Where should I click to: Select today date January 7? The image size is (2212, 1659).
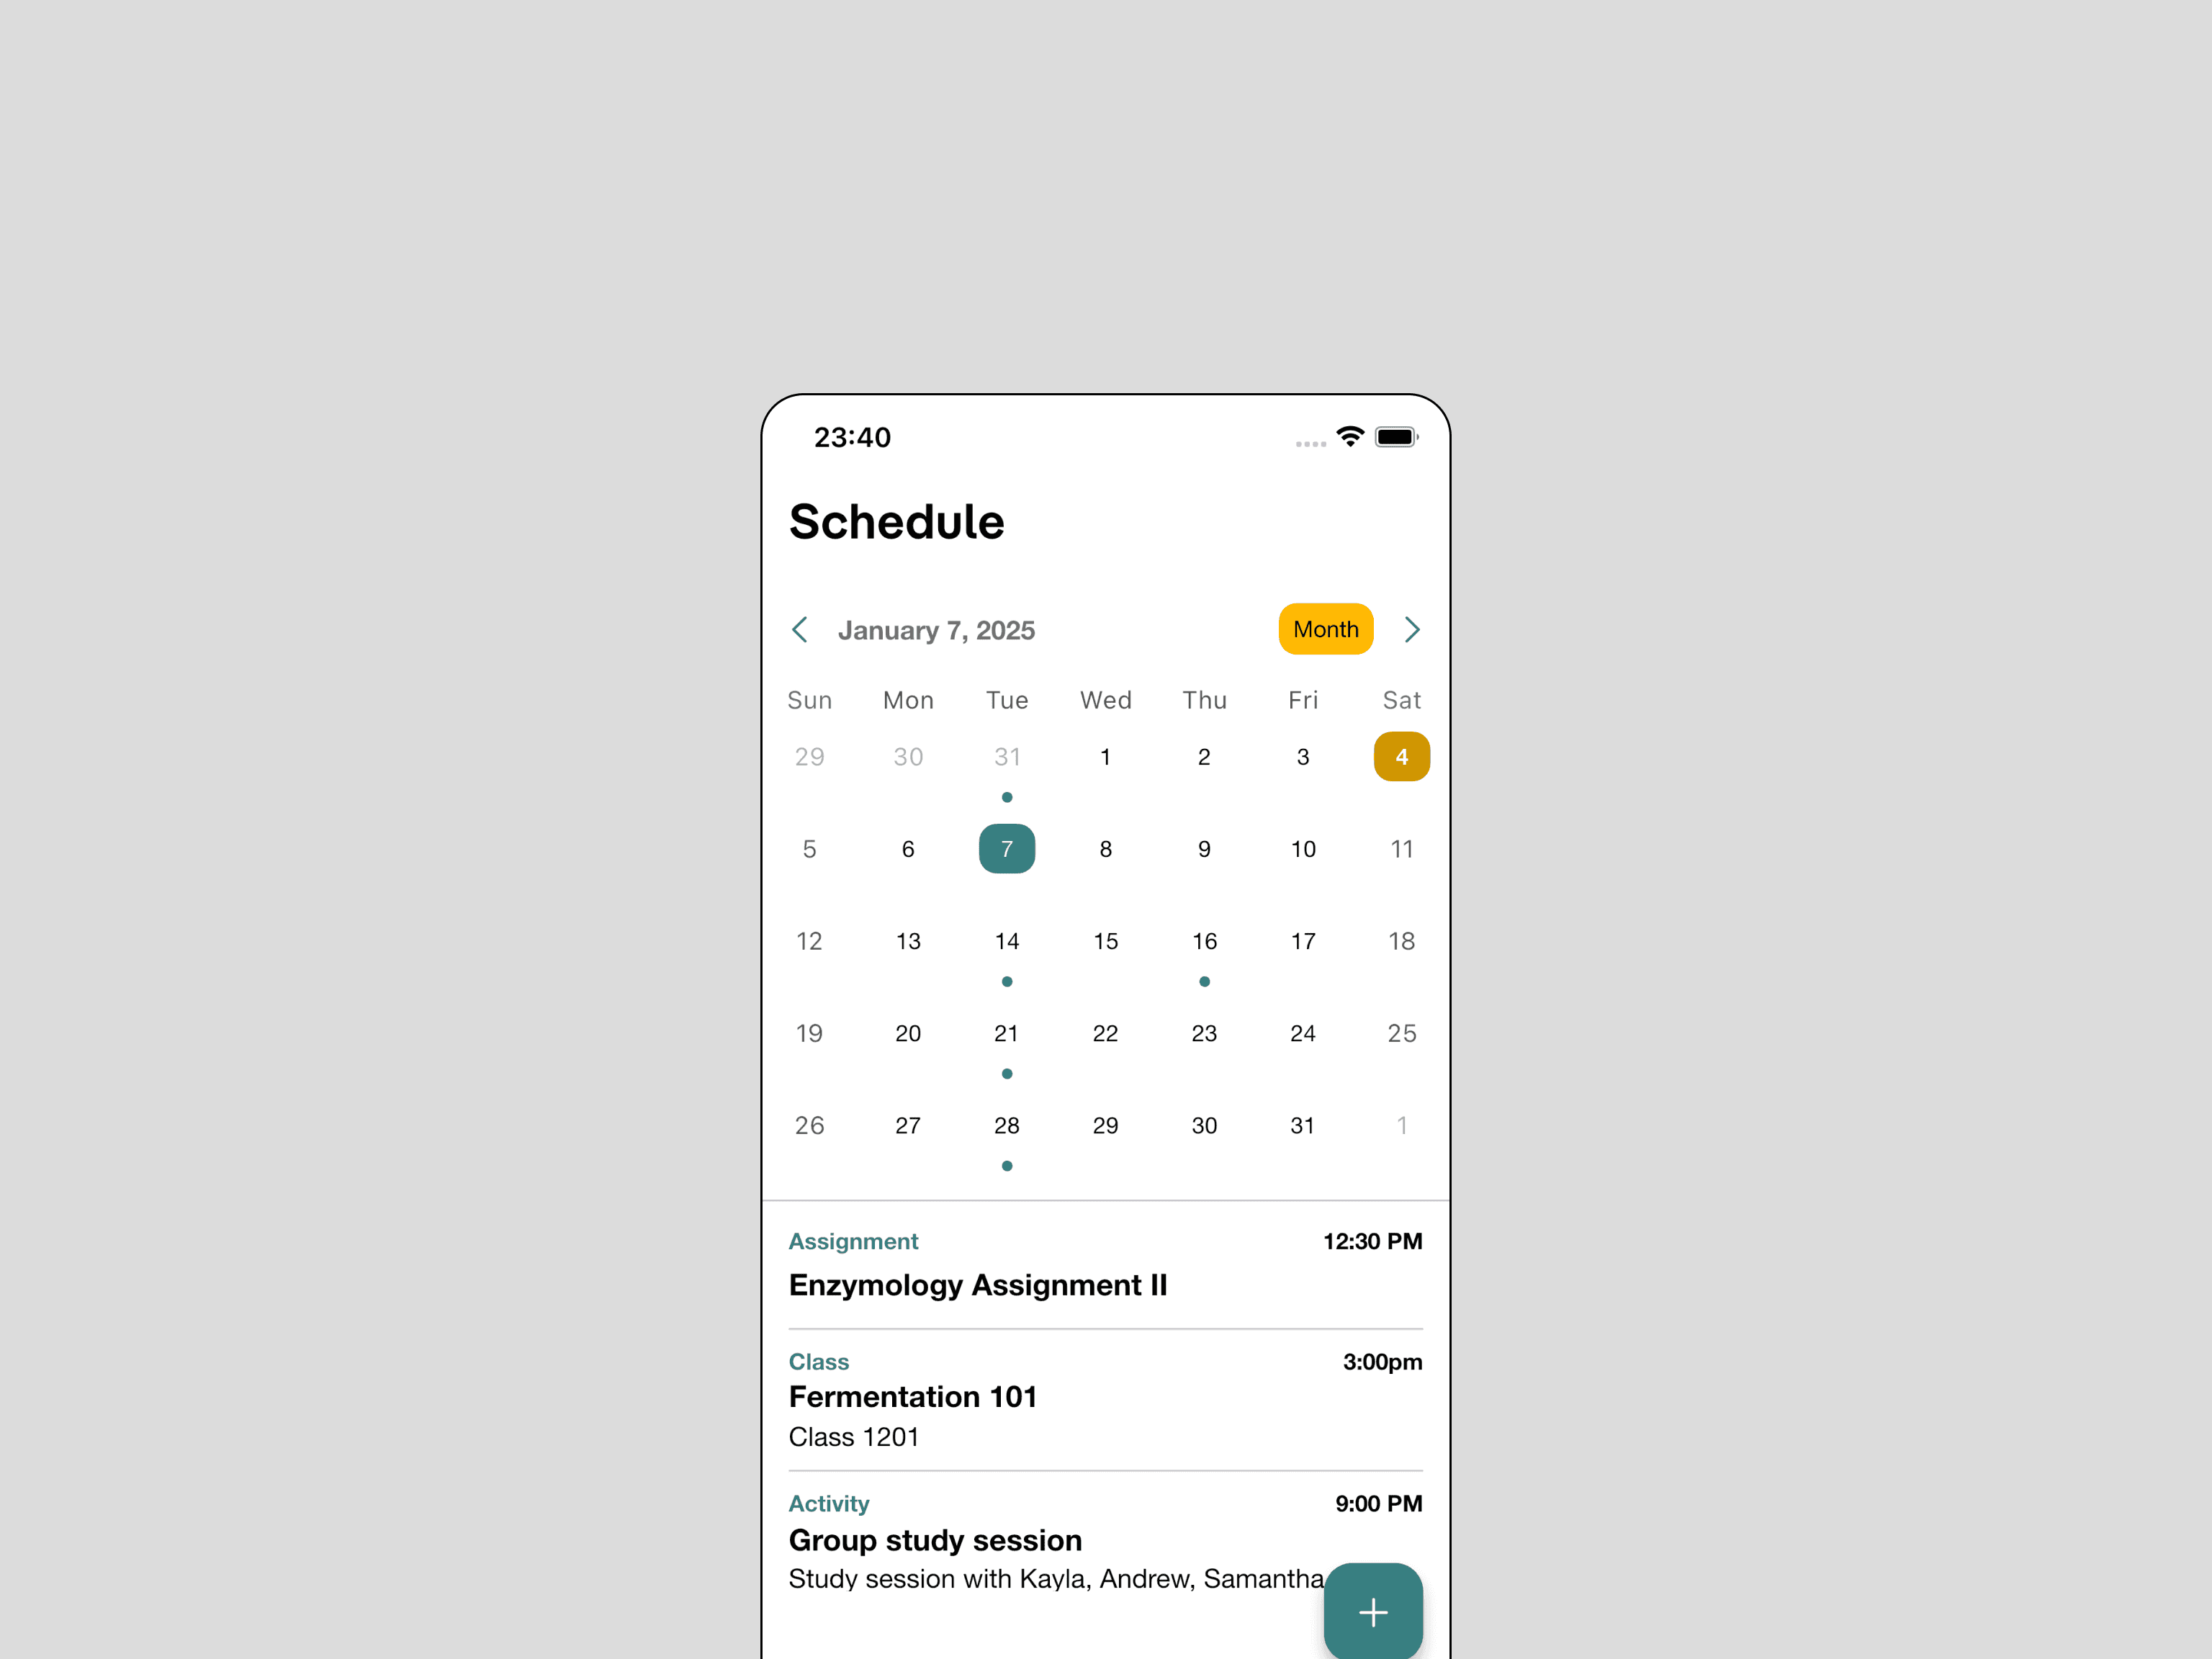click(1007, 849)
